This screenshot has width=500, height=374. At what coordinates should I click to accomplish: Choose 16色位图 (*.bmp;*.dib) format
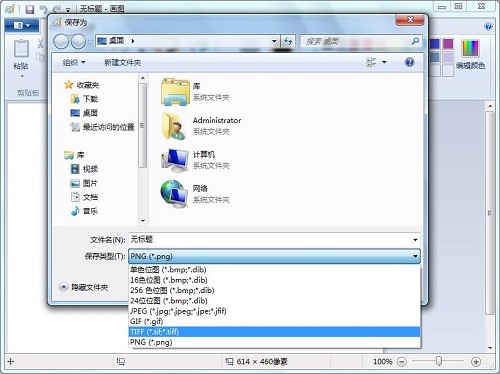pyautogui.click(x=274, y=280)
